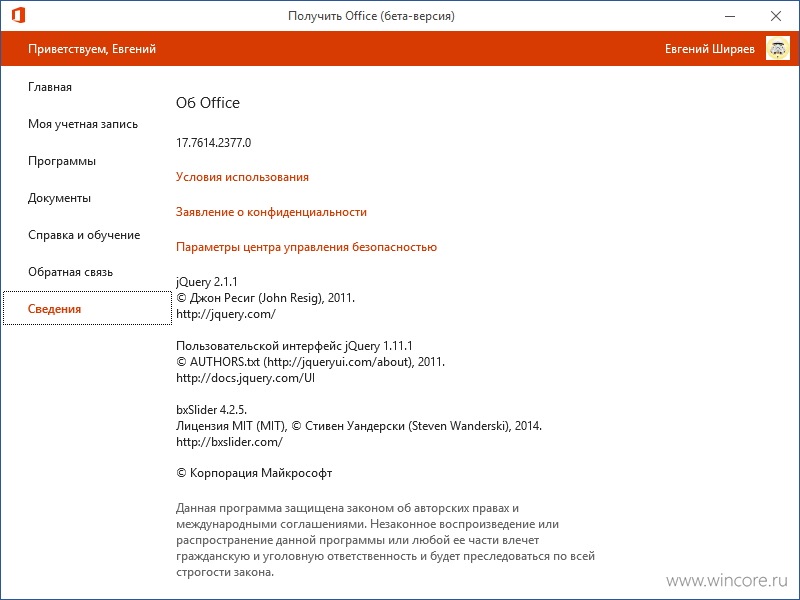Image resolution: width=800 pixels, height=600 pixels.
Task: Select Программы in the sidebar
Action: pyautogui.click(x=62, y=161)
